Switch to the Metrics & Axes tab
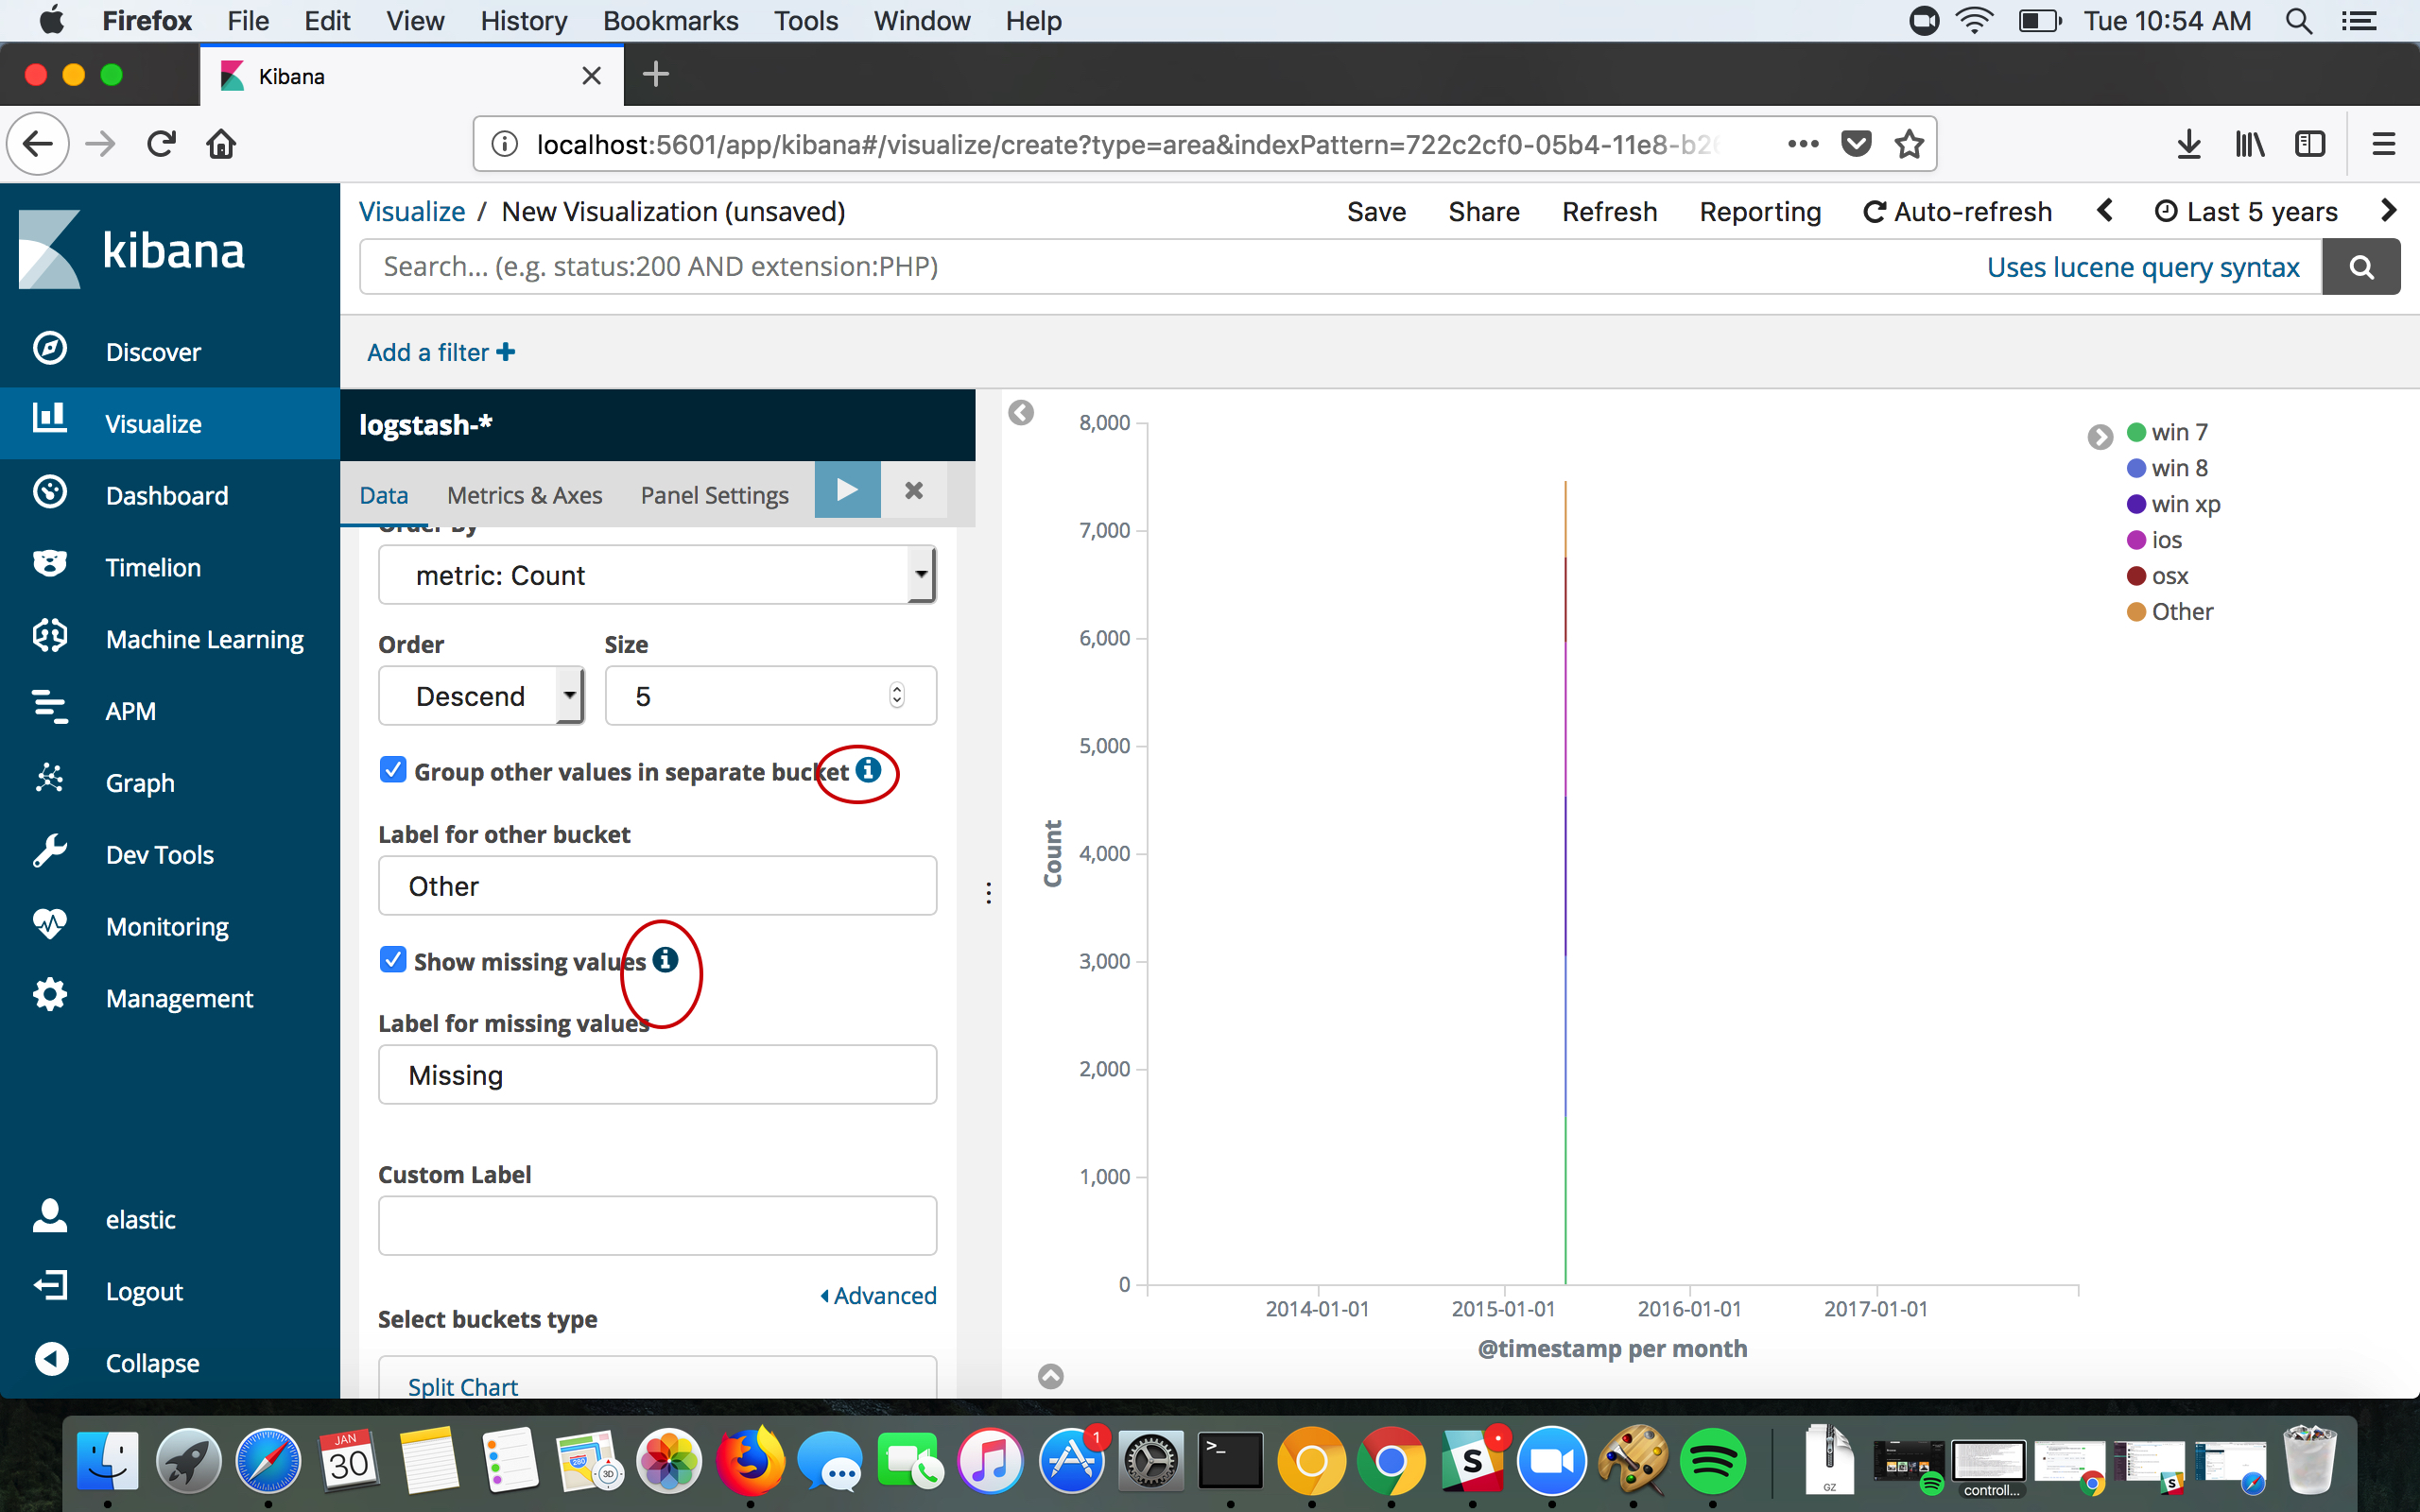The height and width of the screenshot is (1512, 2420). (524, 495)
